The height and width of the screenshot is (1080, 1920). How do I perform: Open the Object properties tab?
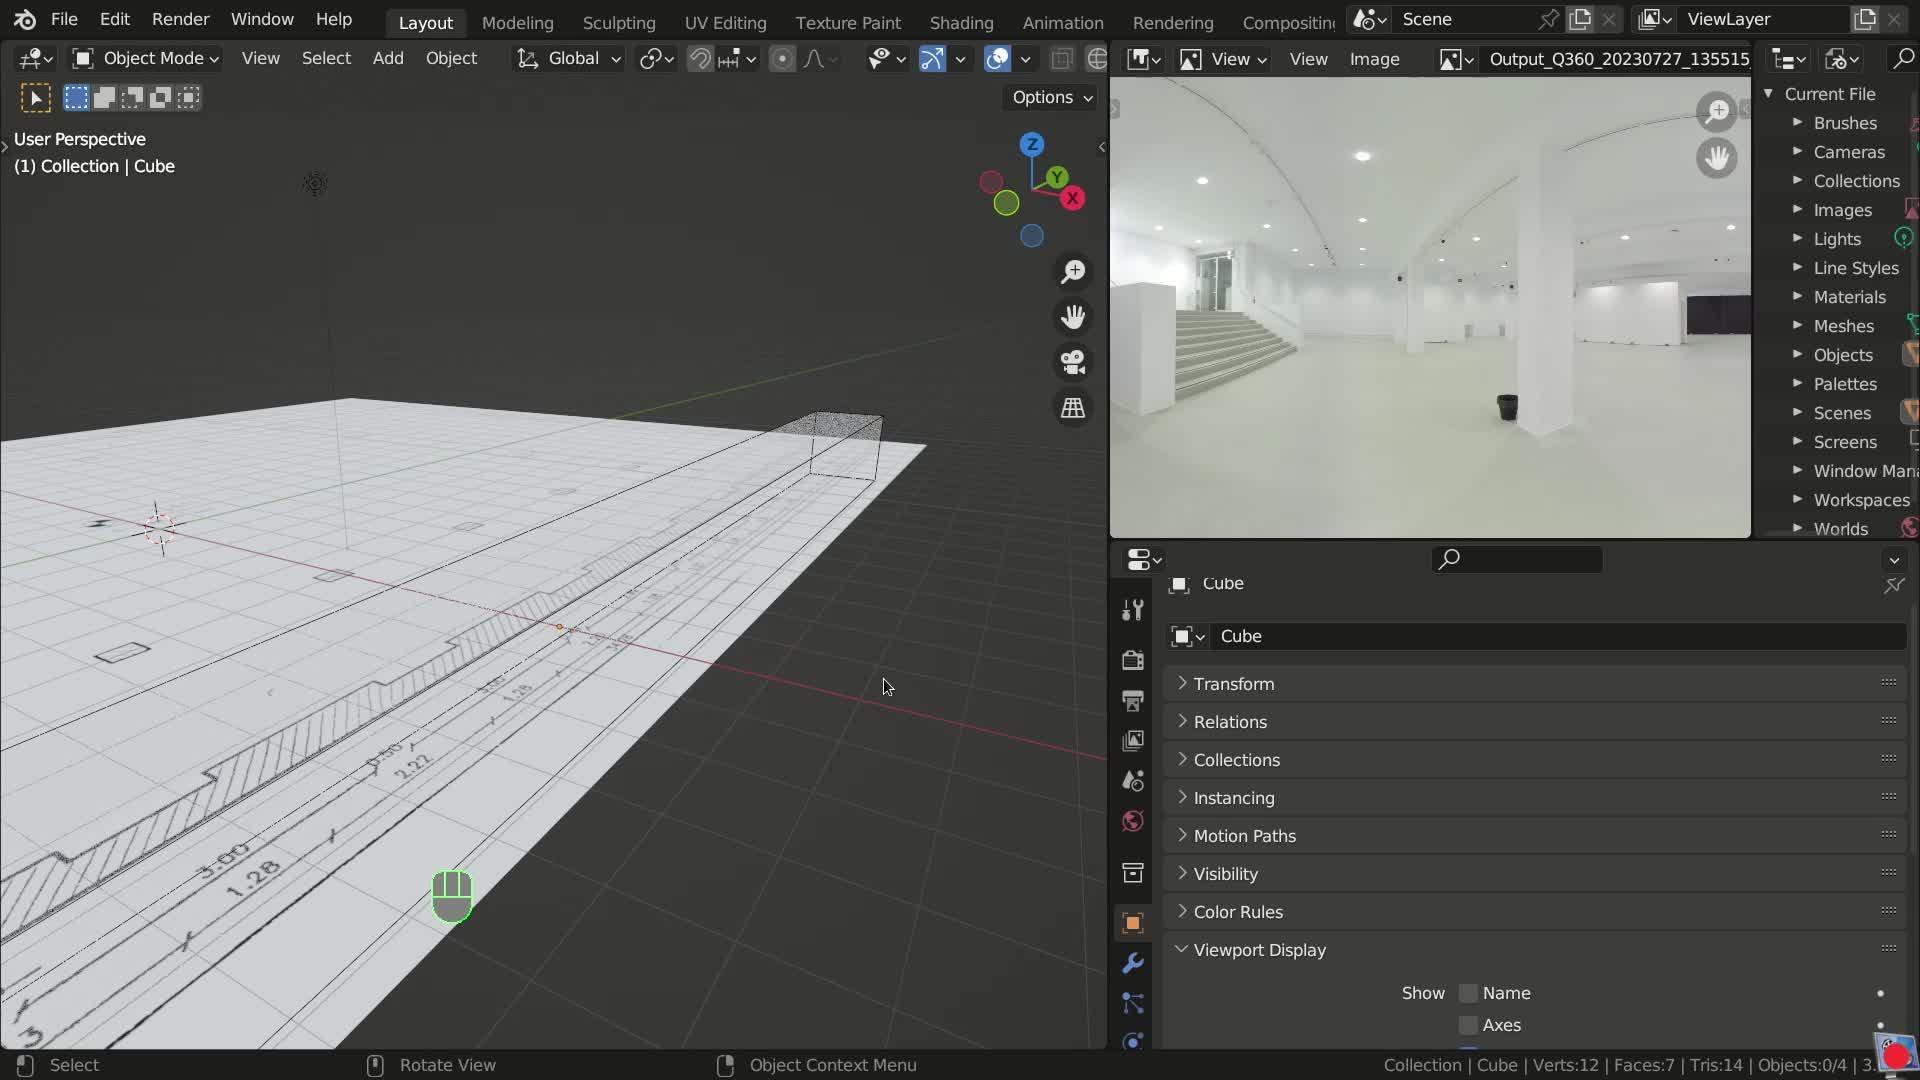(1133, 923)
